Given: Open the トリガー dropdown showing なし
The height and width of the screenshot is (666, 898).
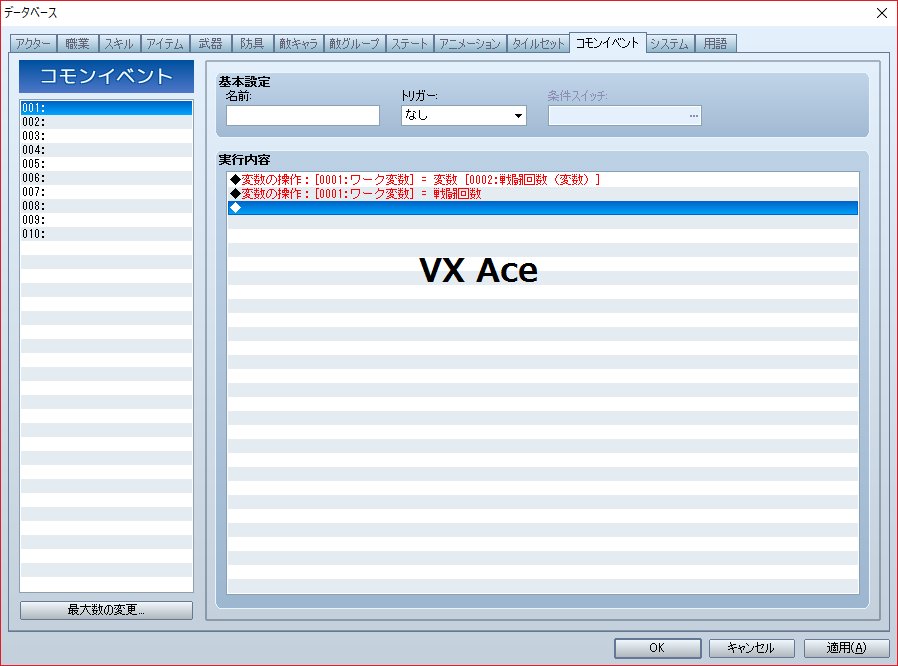Looking at the screenshot, I should pyautogui.click(x=464, y=115).
